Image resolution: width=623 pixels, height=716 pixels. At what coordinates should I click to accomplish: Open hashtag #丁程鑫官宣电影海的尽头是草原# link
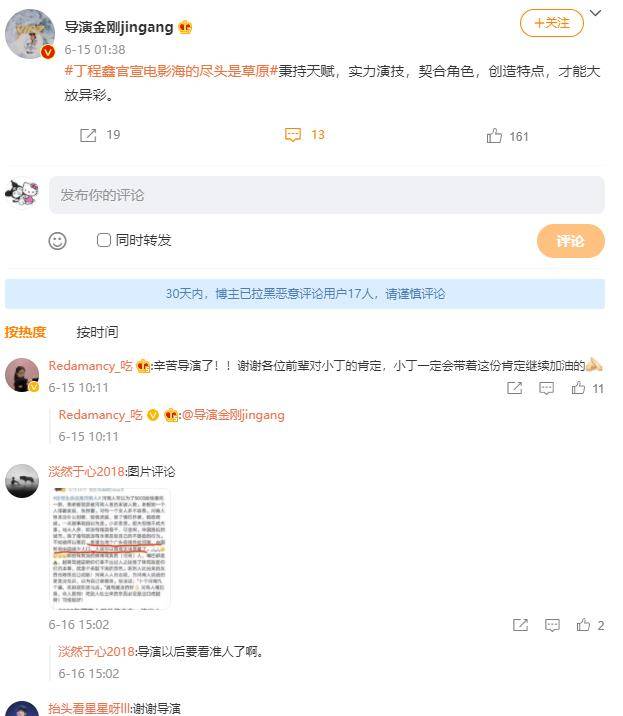coord(171,71)
